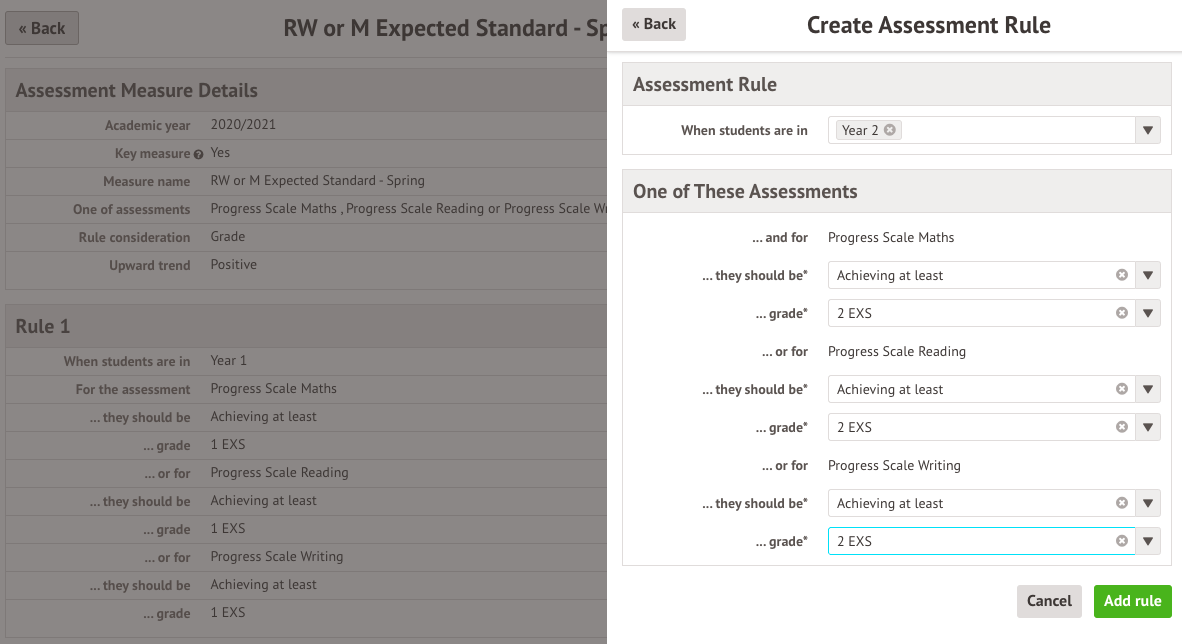The image size is (1182, 644).
Task: Remove the Year 2 tag
Action: pos(889,130)
